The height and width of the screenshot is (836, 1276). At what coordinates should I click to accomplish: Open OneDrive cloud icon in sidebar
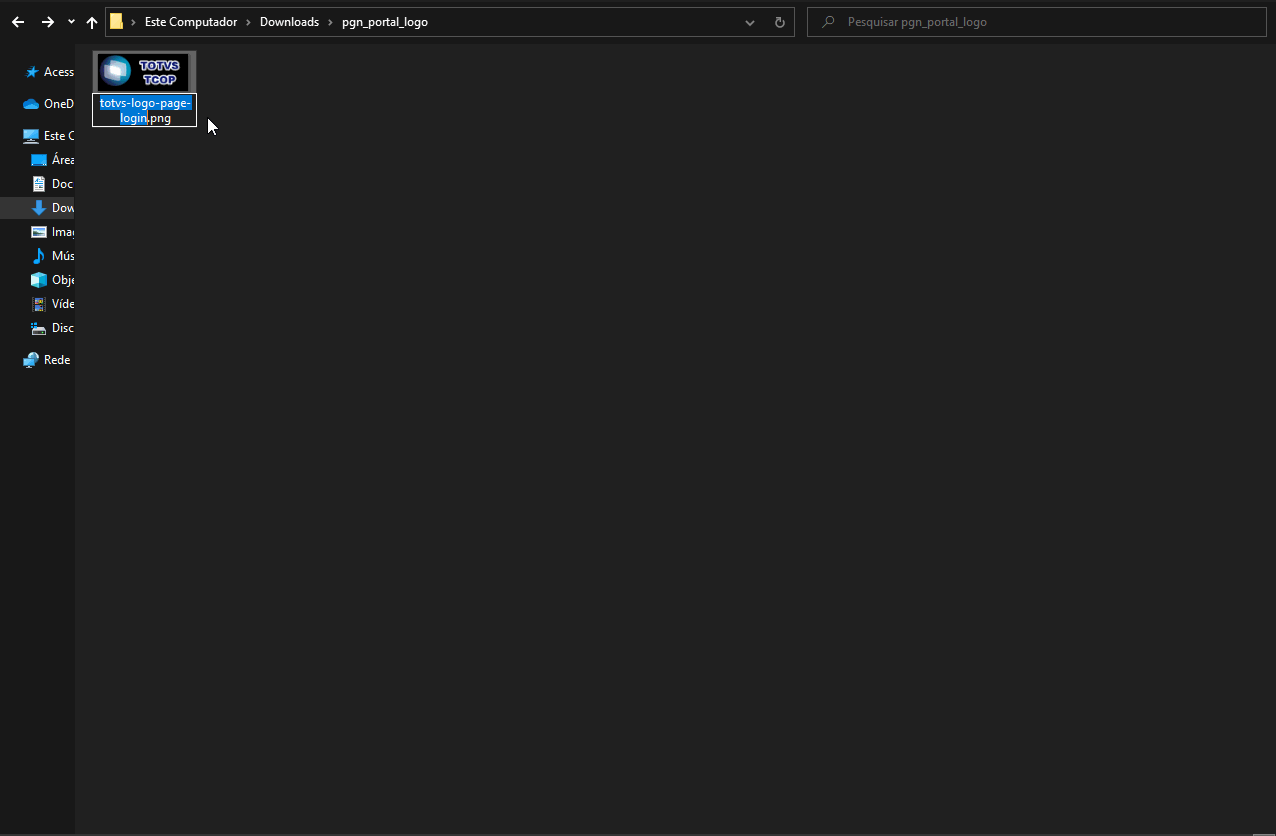click(31, 104)
